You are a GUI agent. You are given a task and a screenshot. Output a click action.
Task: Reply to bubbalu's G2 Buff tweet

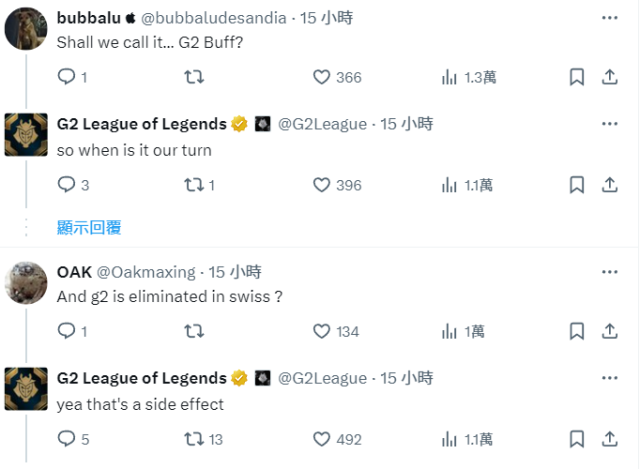(x=67, y=77)
